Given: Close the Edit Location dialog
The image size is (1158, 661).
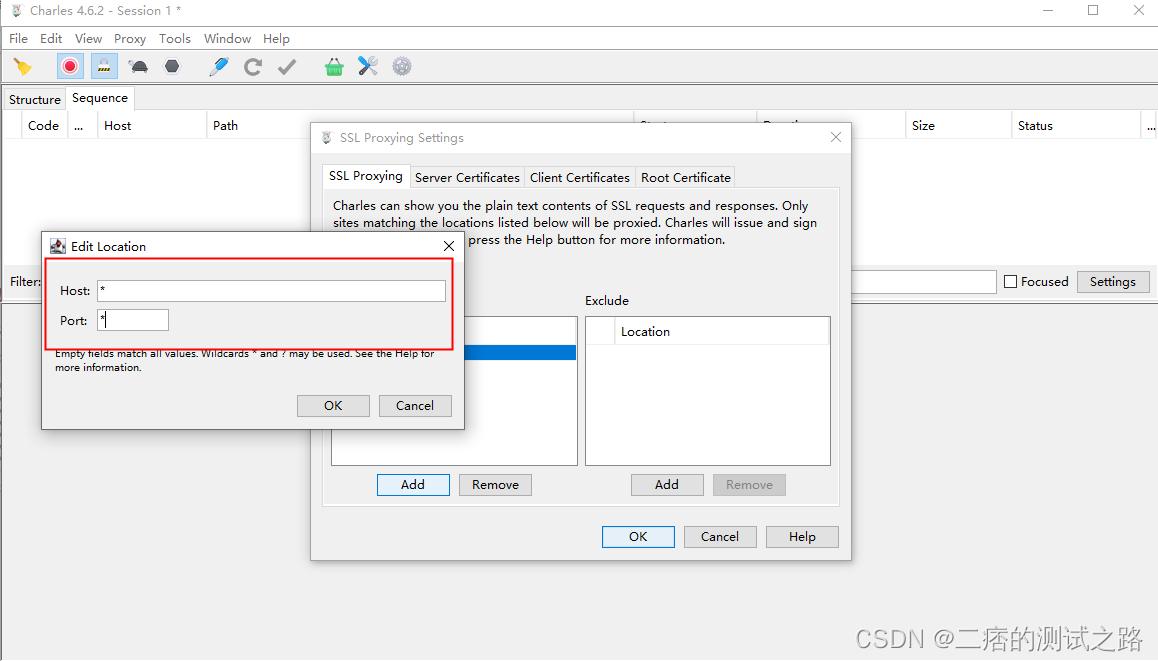Looking at the screenshot, I should (x=448, y=246).
